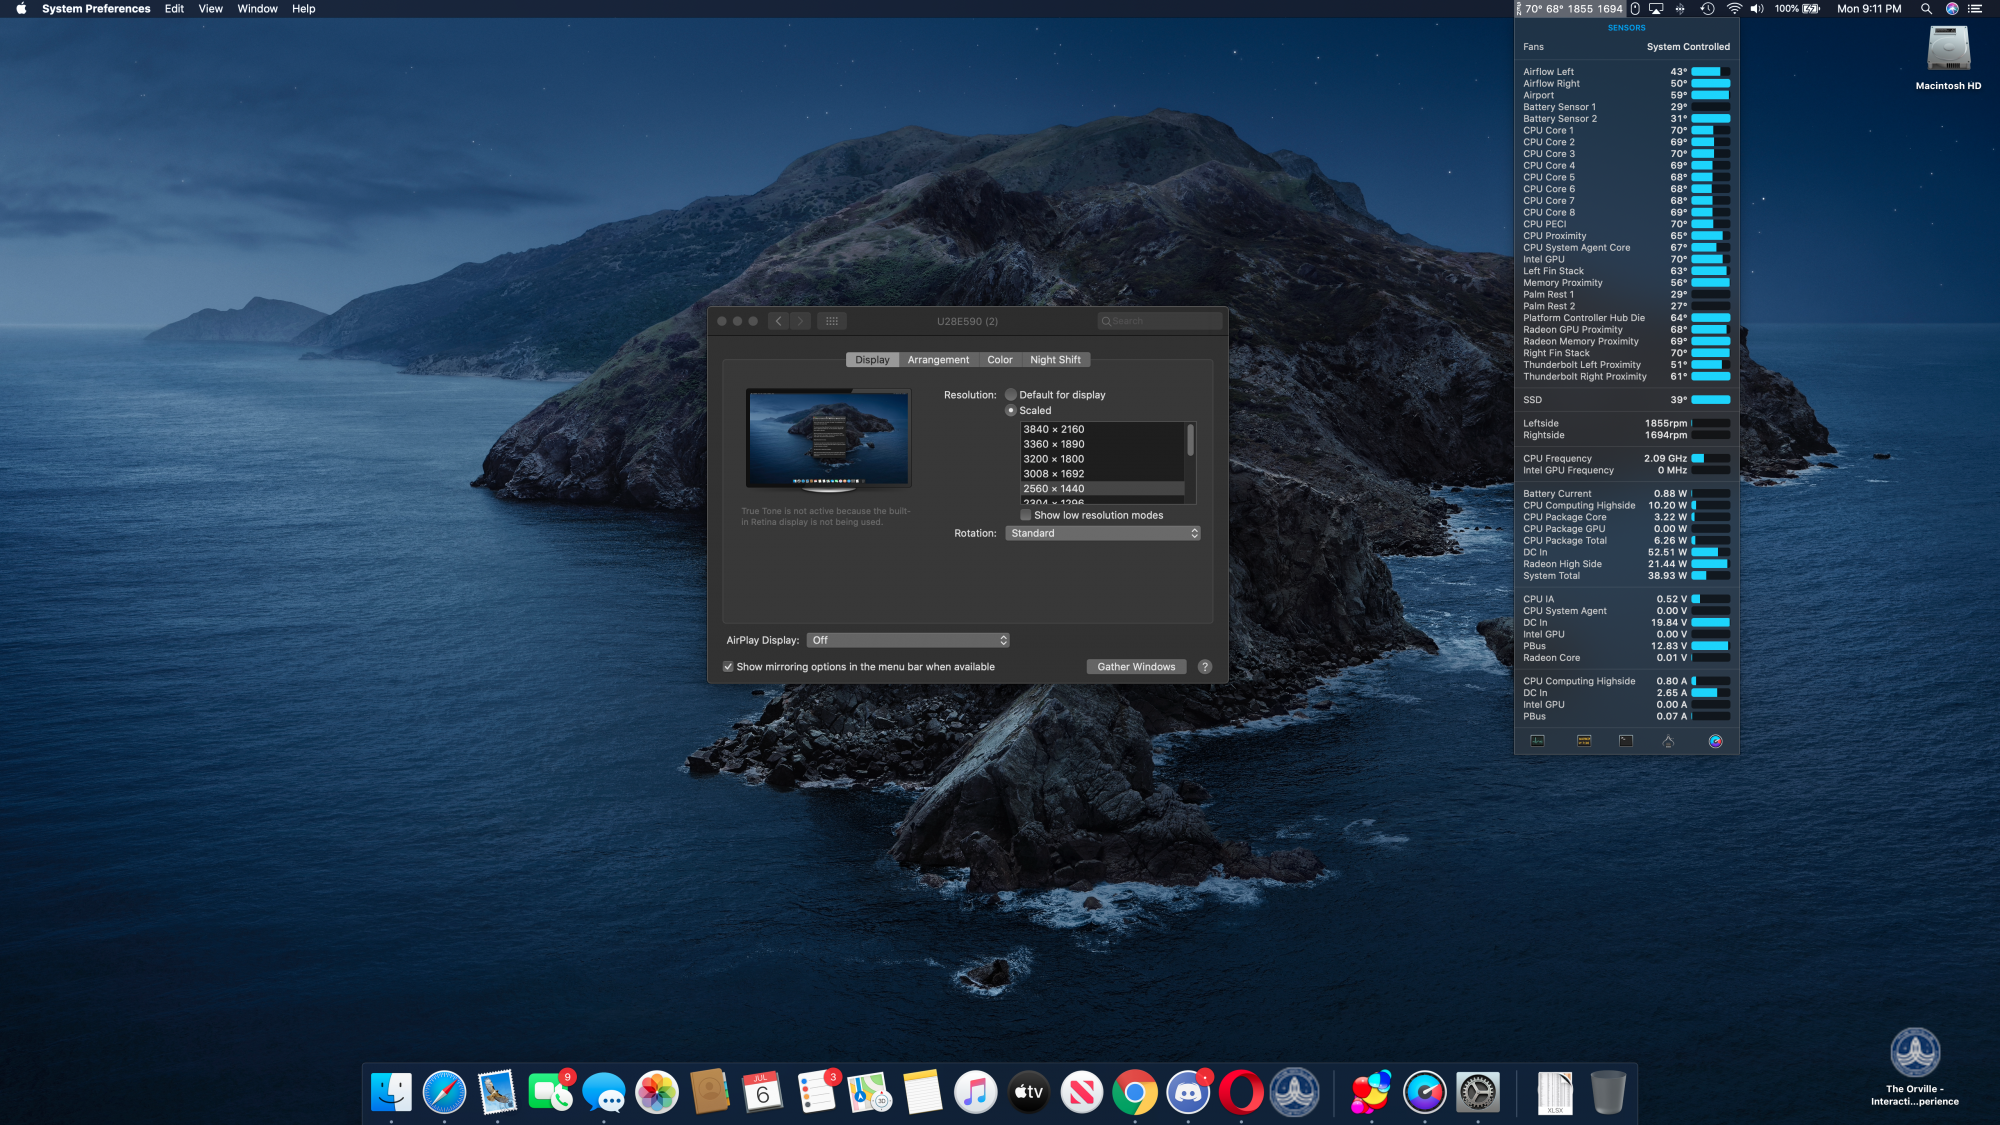The image size is (2000, 1125).
Task: Open Console from the sensors panel footer
Action: point(1584,741)
